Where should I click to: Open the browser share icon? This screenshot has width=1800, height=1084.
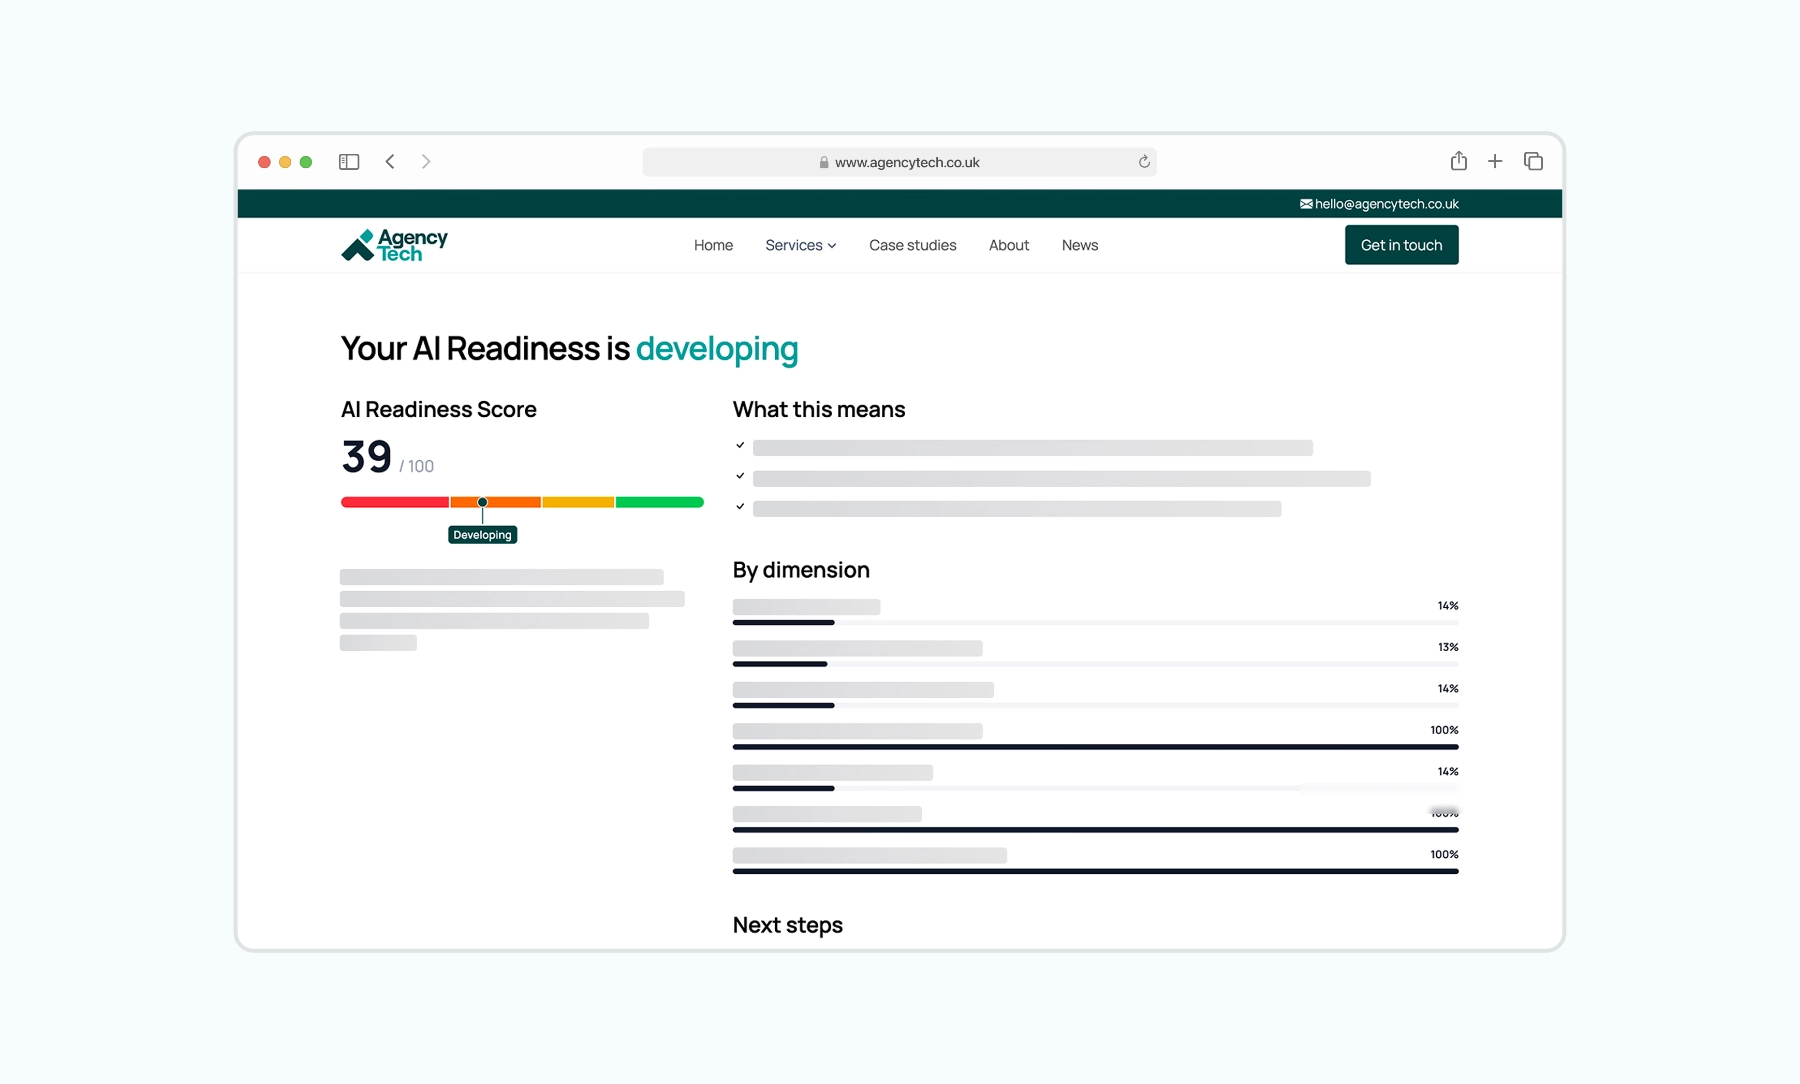tap(1458, 161)
